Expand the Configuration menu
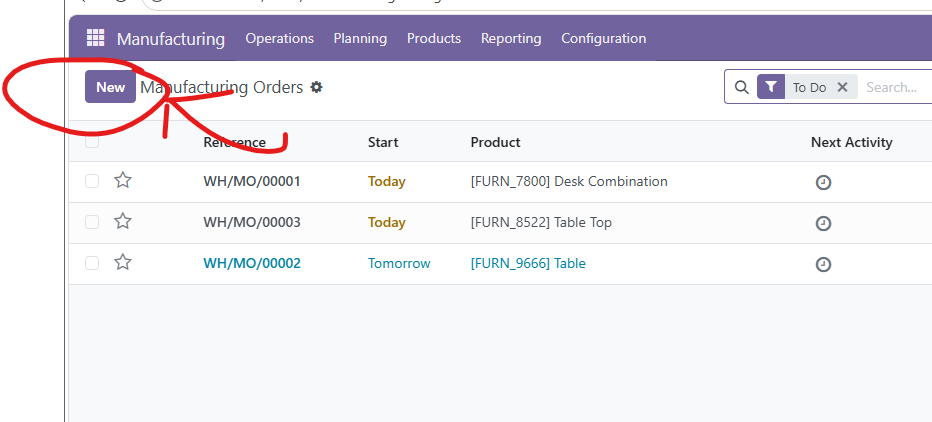This screenshot has height=422, width=932. [603, 39]
